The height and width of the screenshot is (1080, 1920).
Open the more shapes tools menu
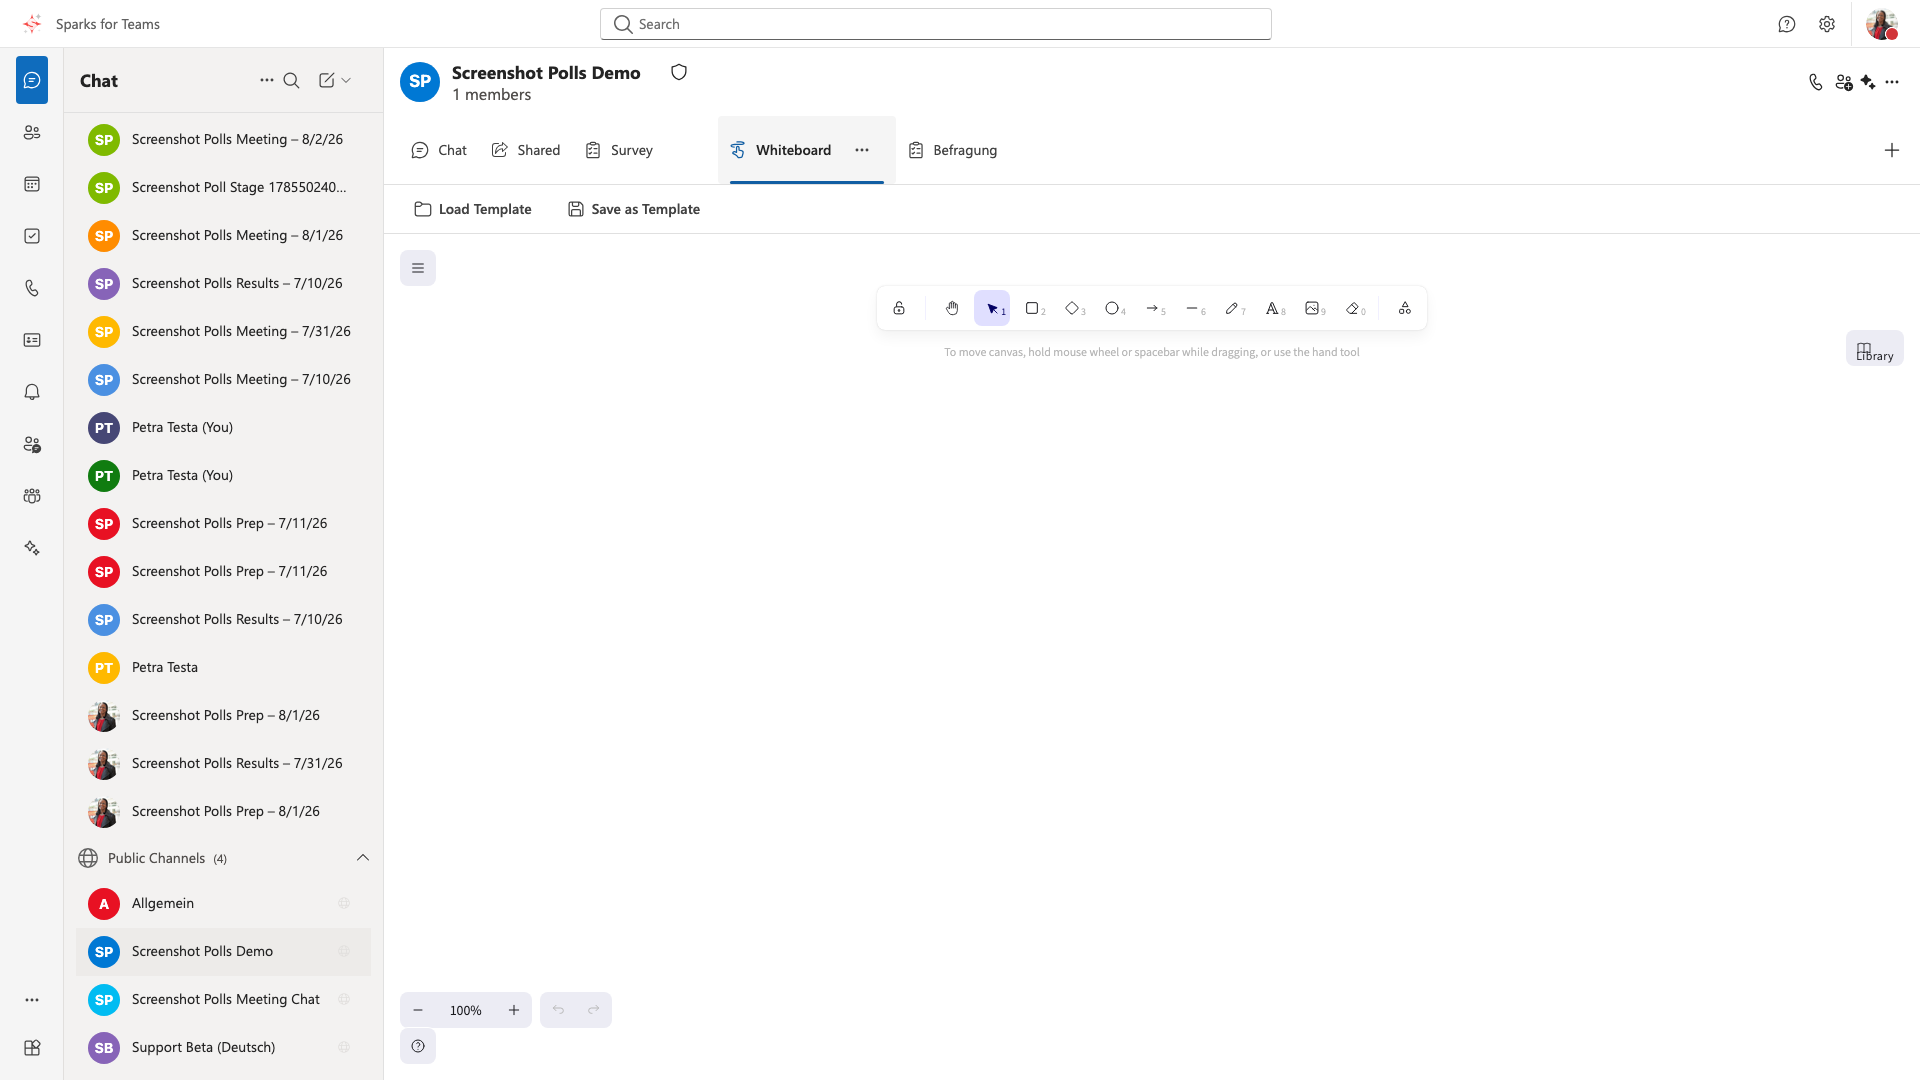pos(1405,308)
